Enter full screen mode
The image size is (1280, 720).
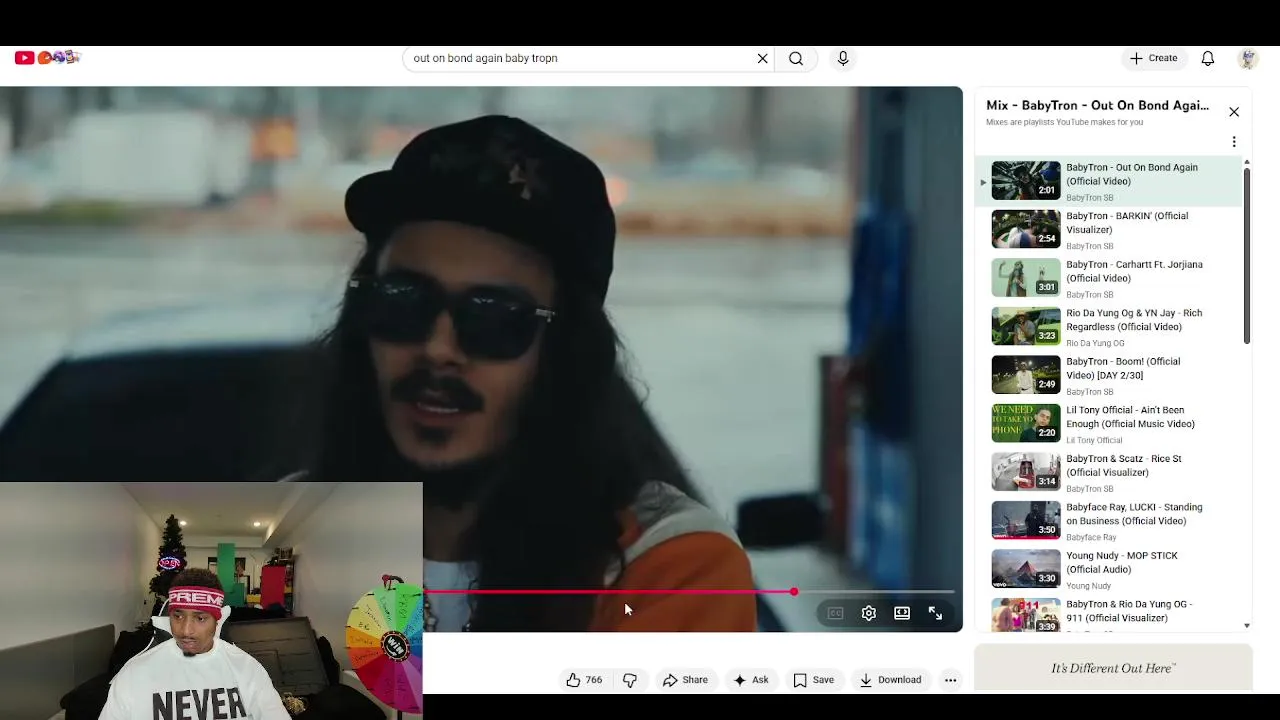click(935, 613)
